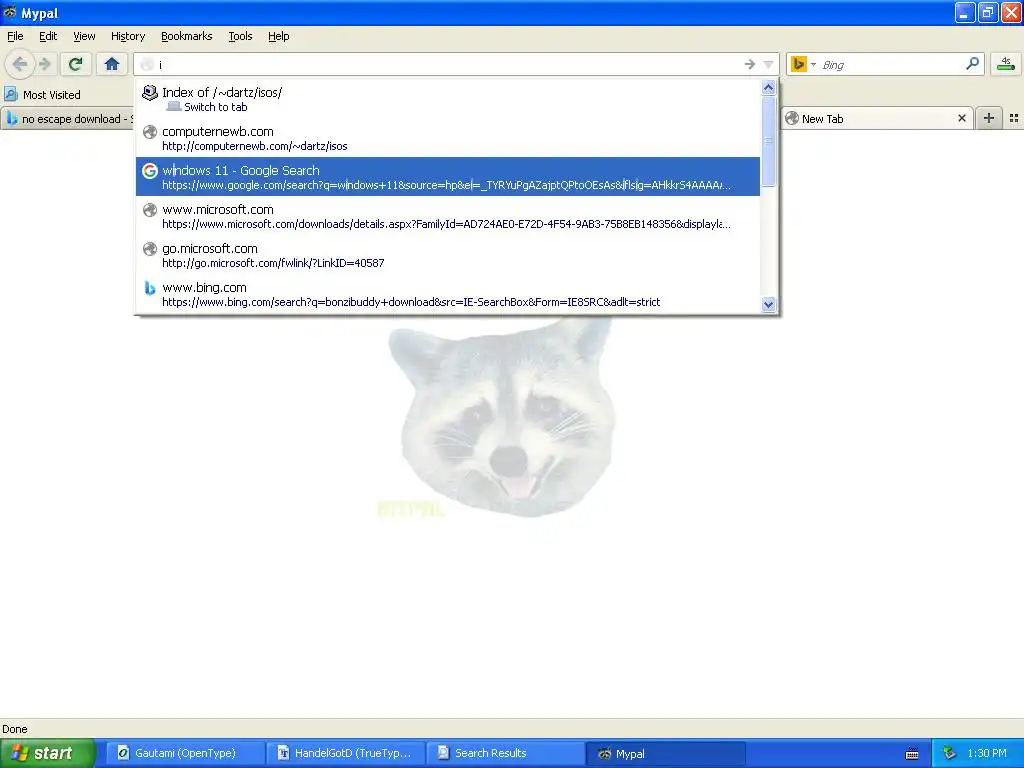
Task: Open the Most Visited bookmarks folder
Action: click(43, 95)
